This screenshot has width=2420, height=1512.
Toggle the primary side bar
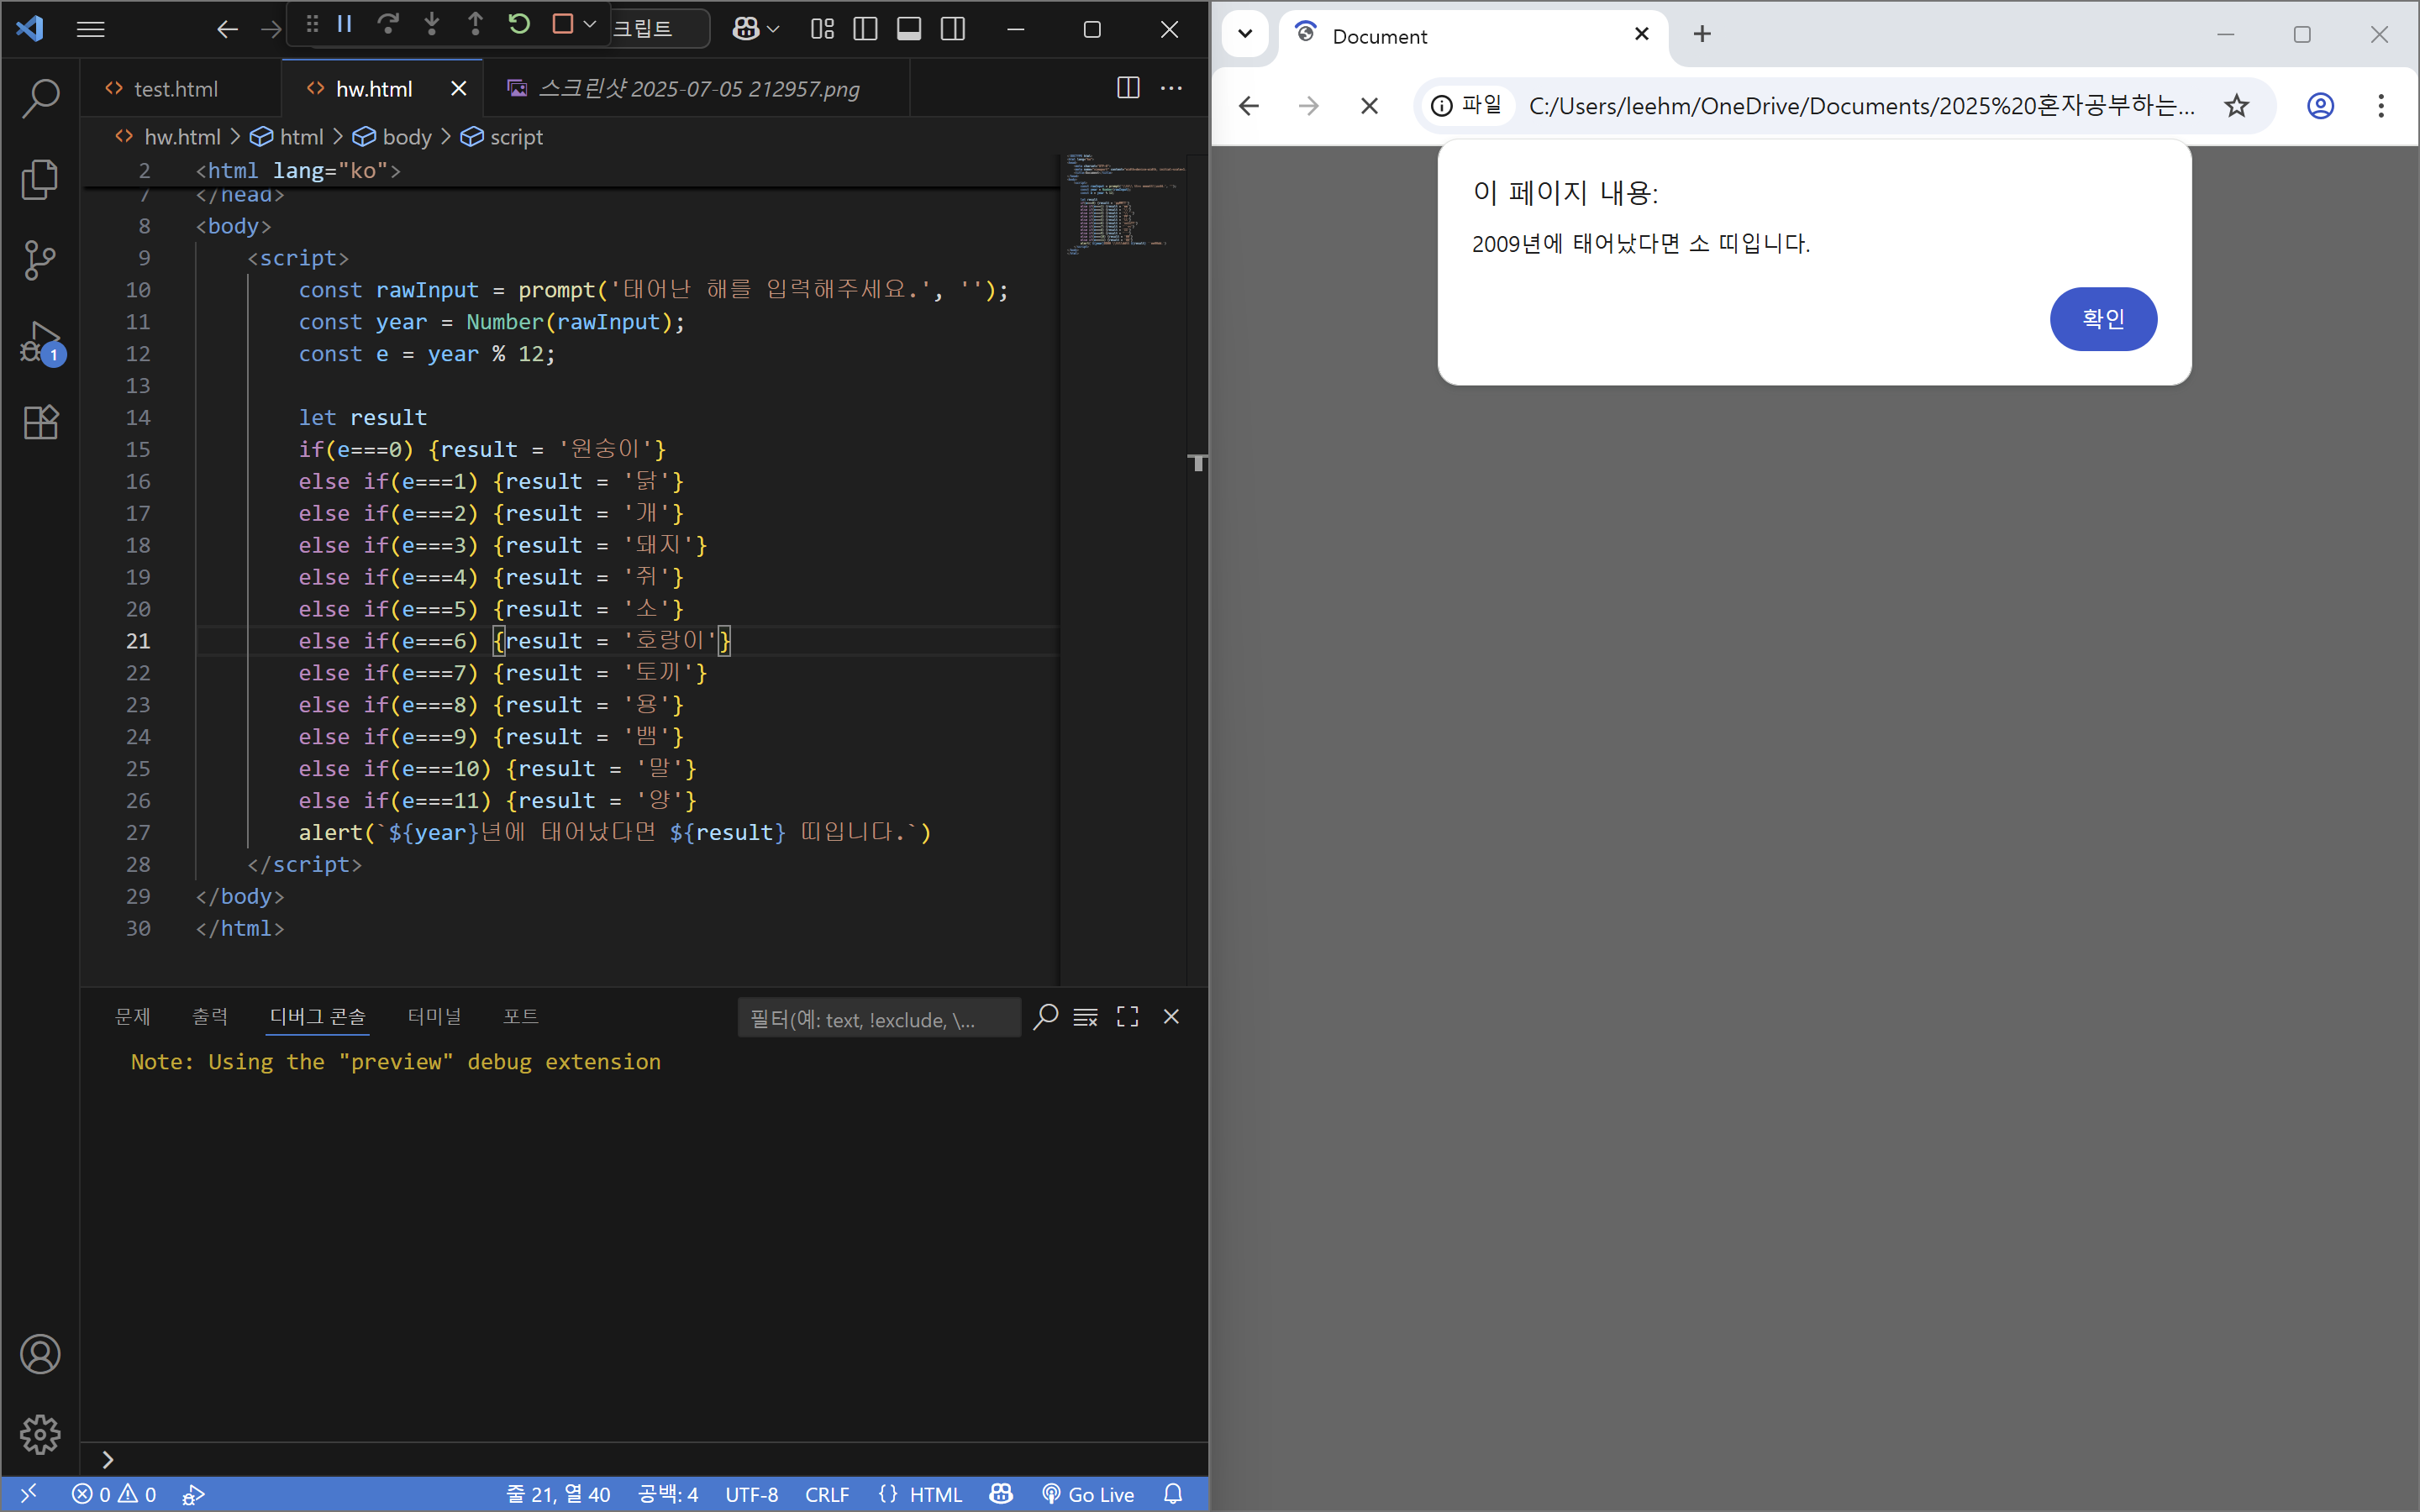865,29
